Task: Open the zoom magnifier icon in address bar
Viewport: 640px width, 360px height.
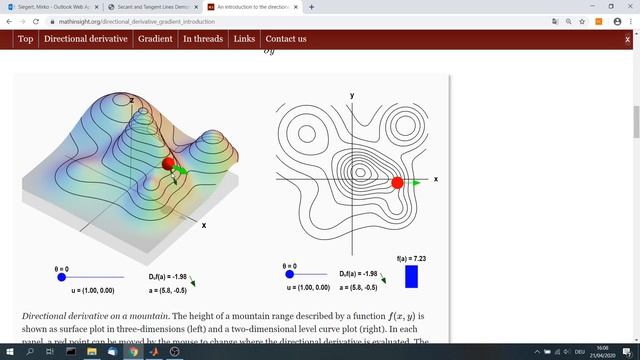Action: 569,22
